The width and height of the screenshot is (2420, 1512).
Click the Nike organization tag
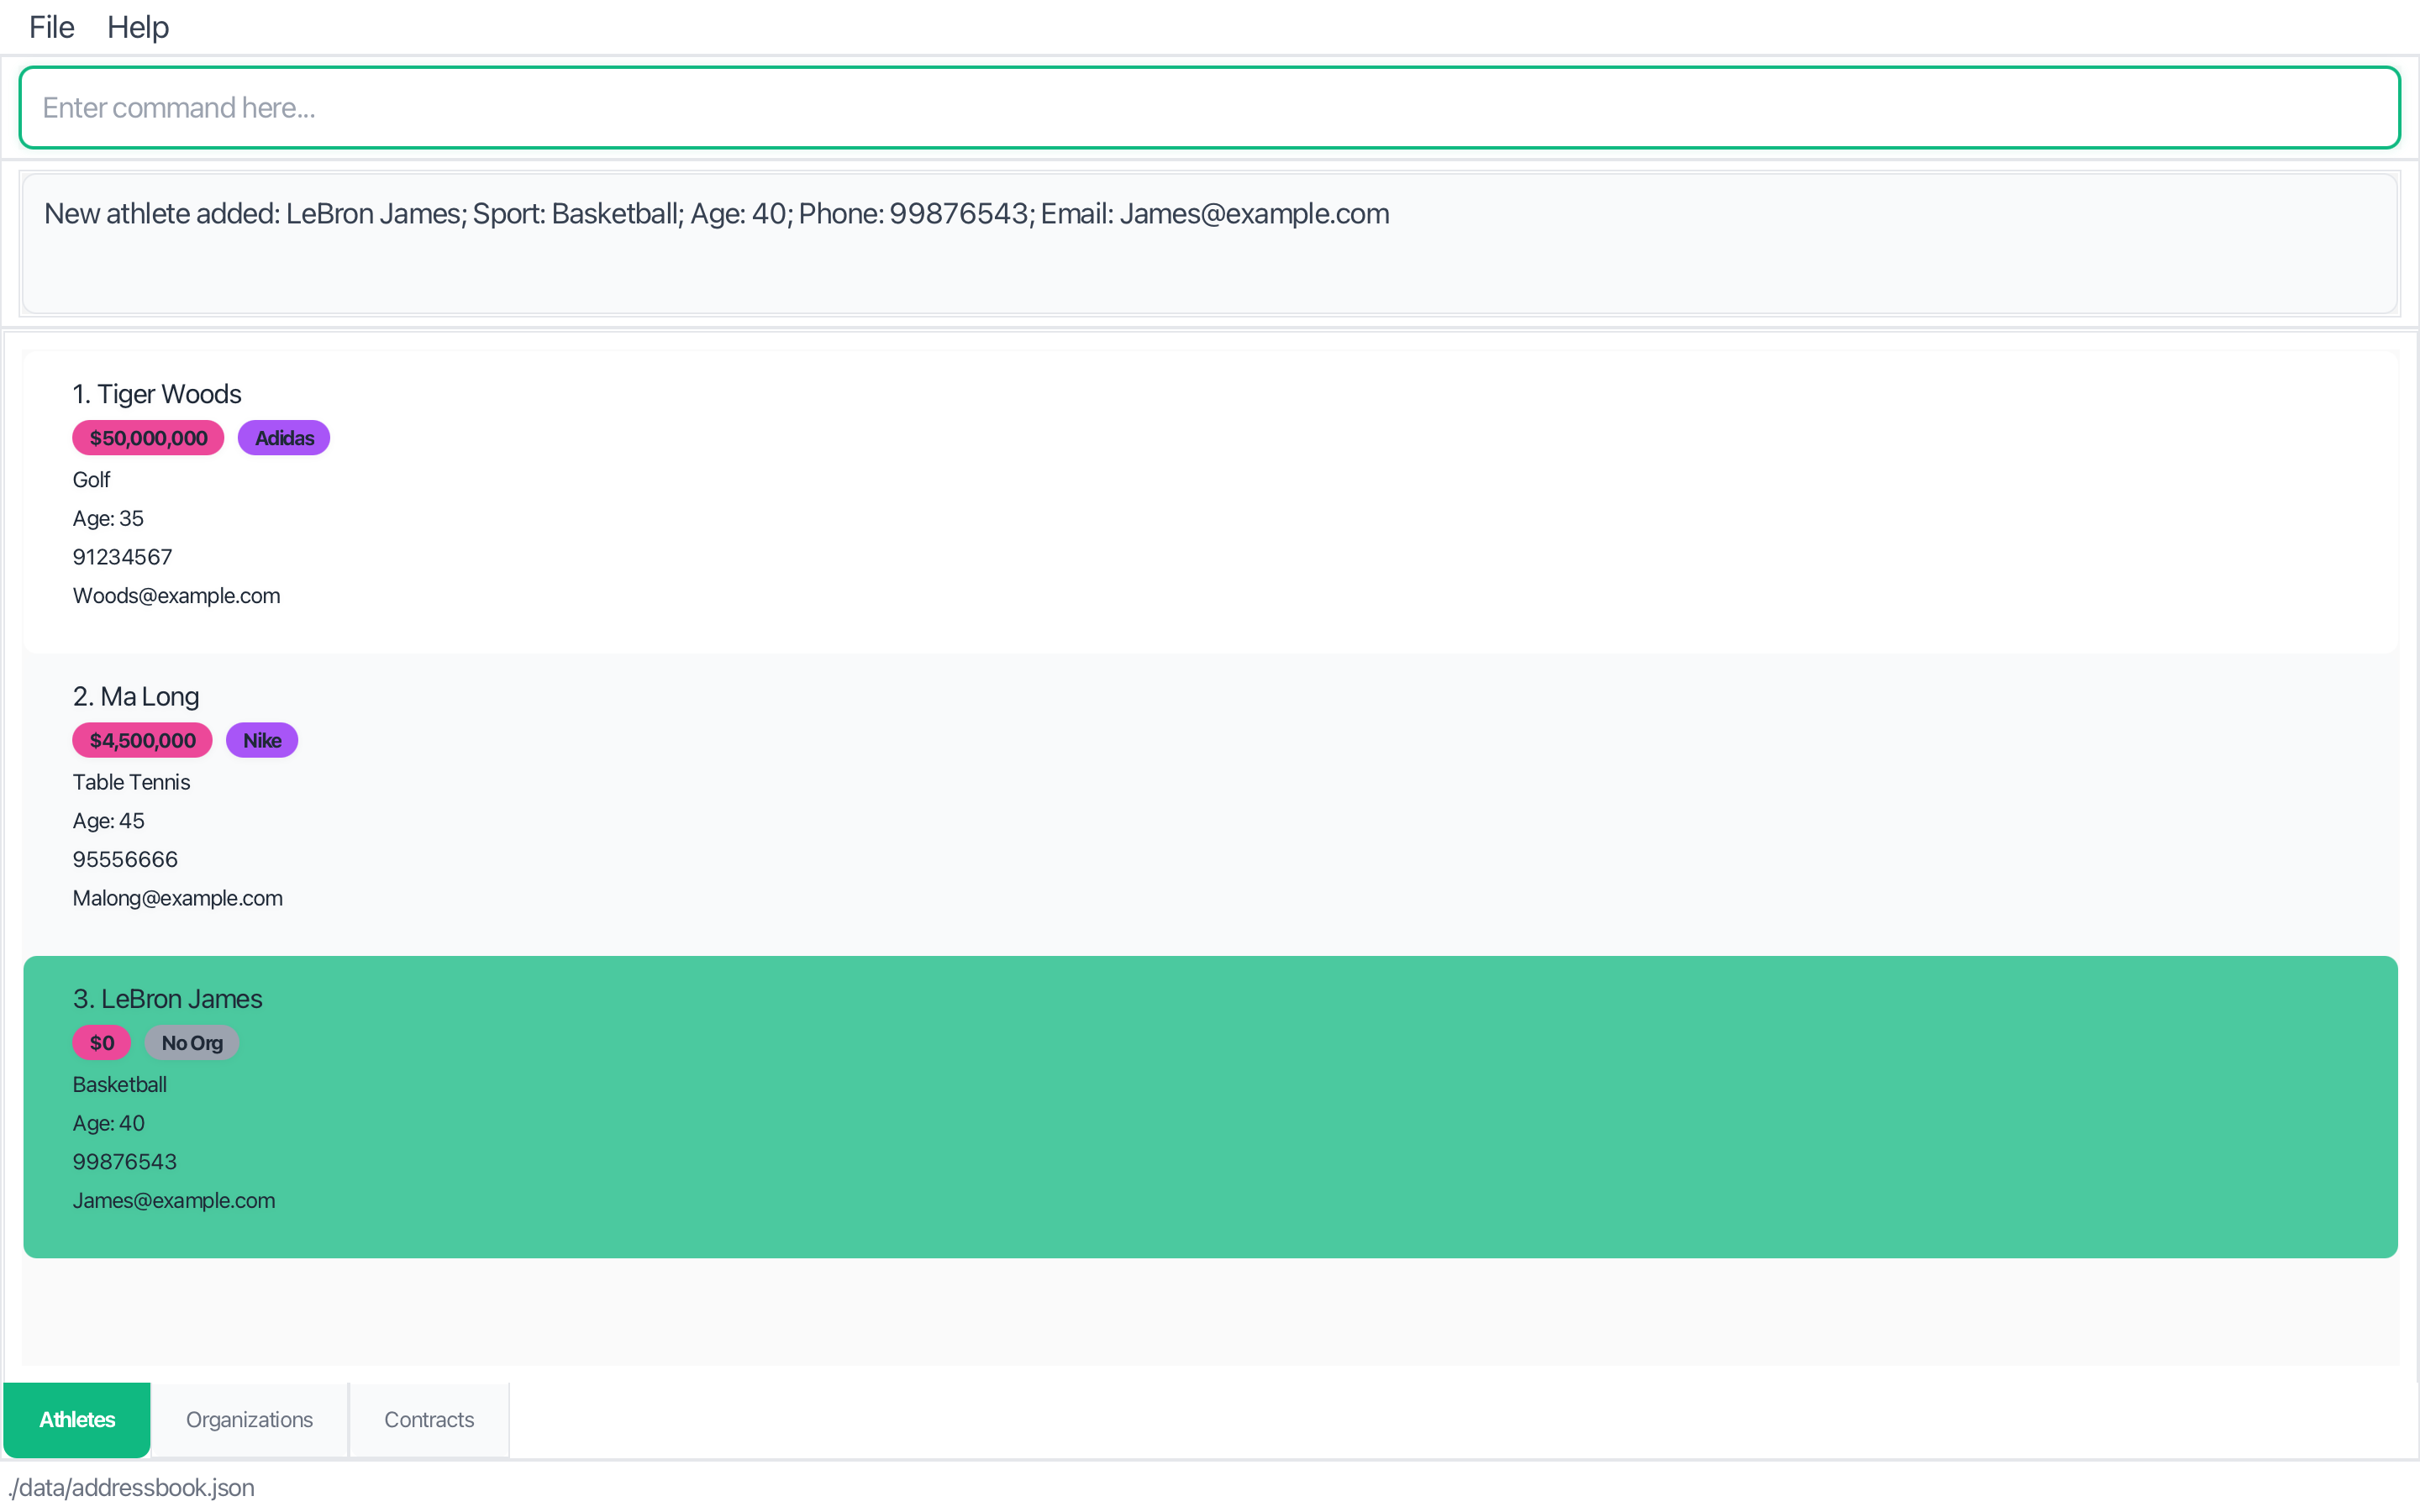(x=261, y=741)
